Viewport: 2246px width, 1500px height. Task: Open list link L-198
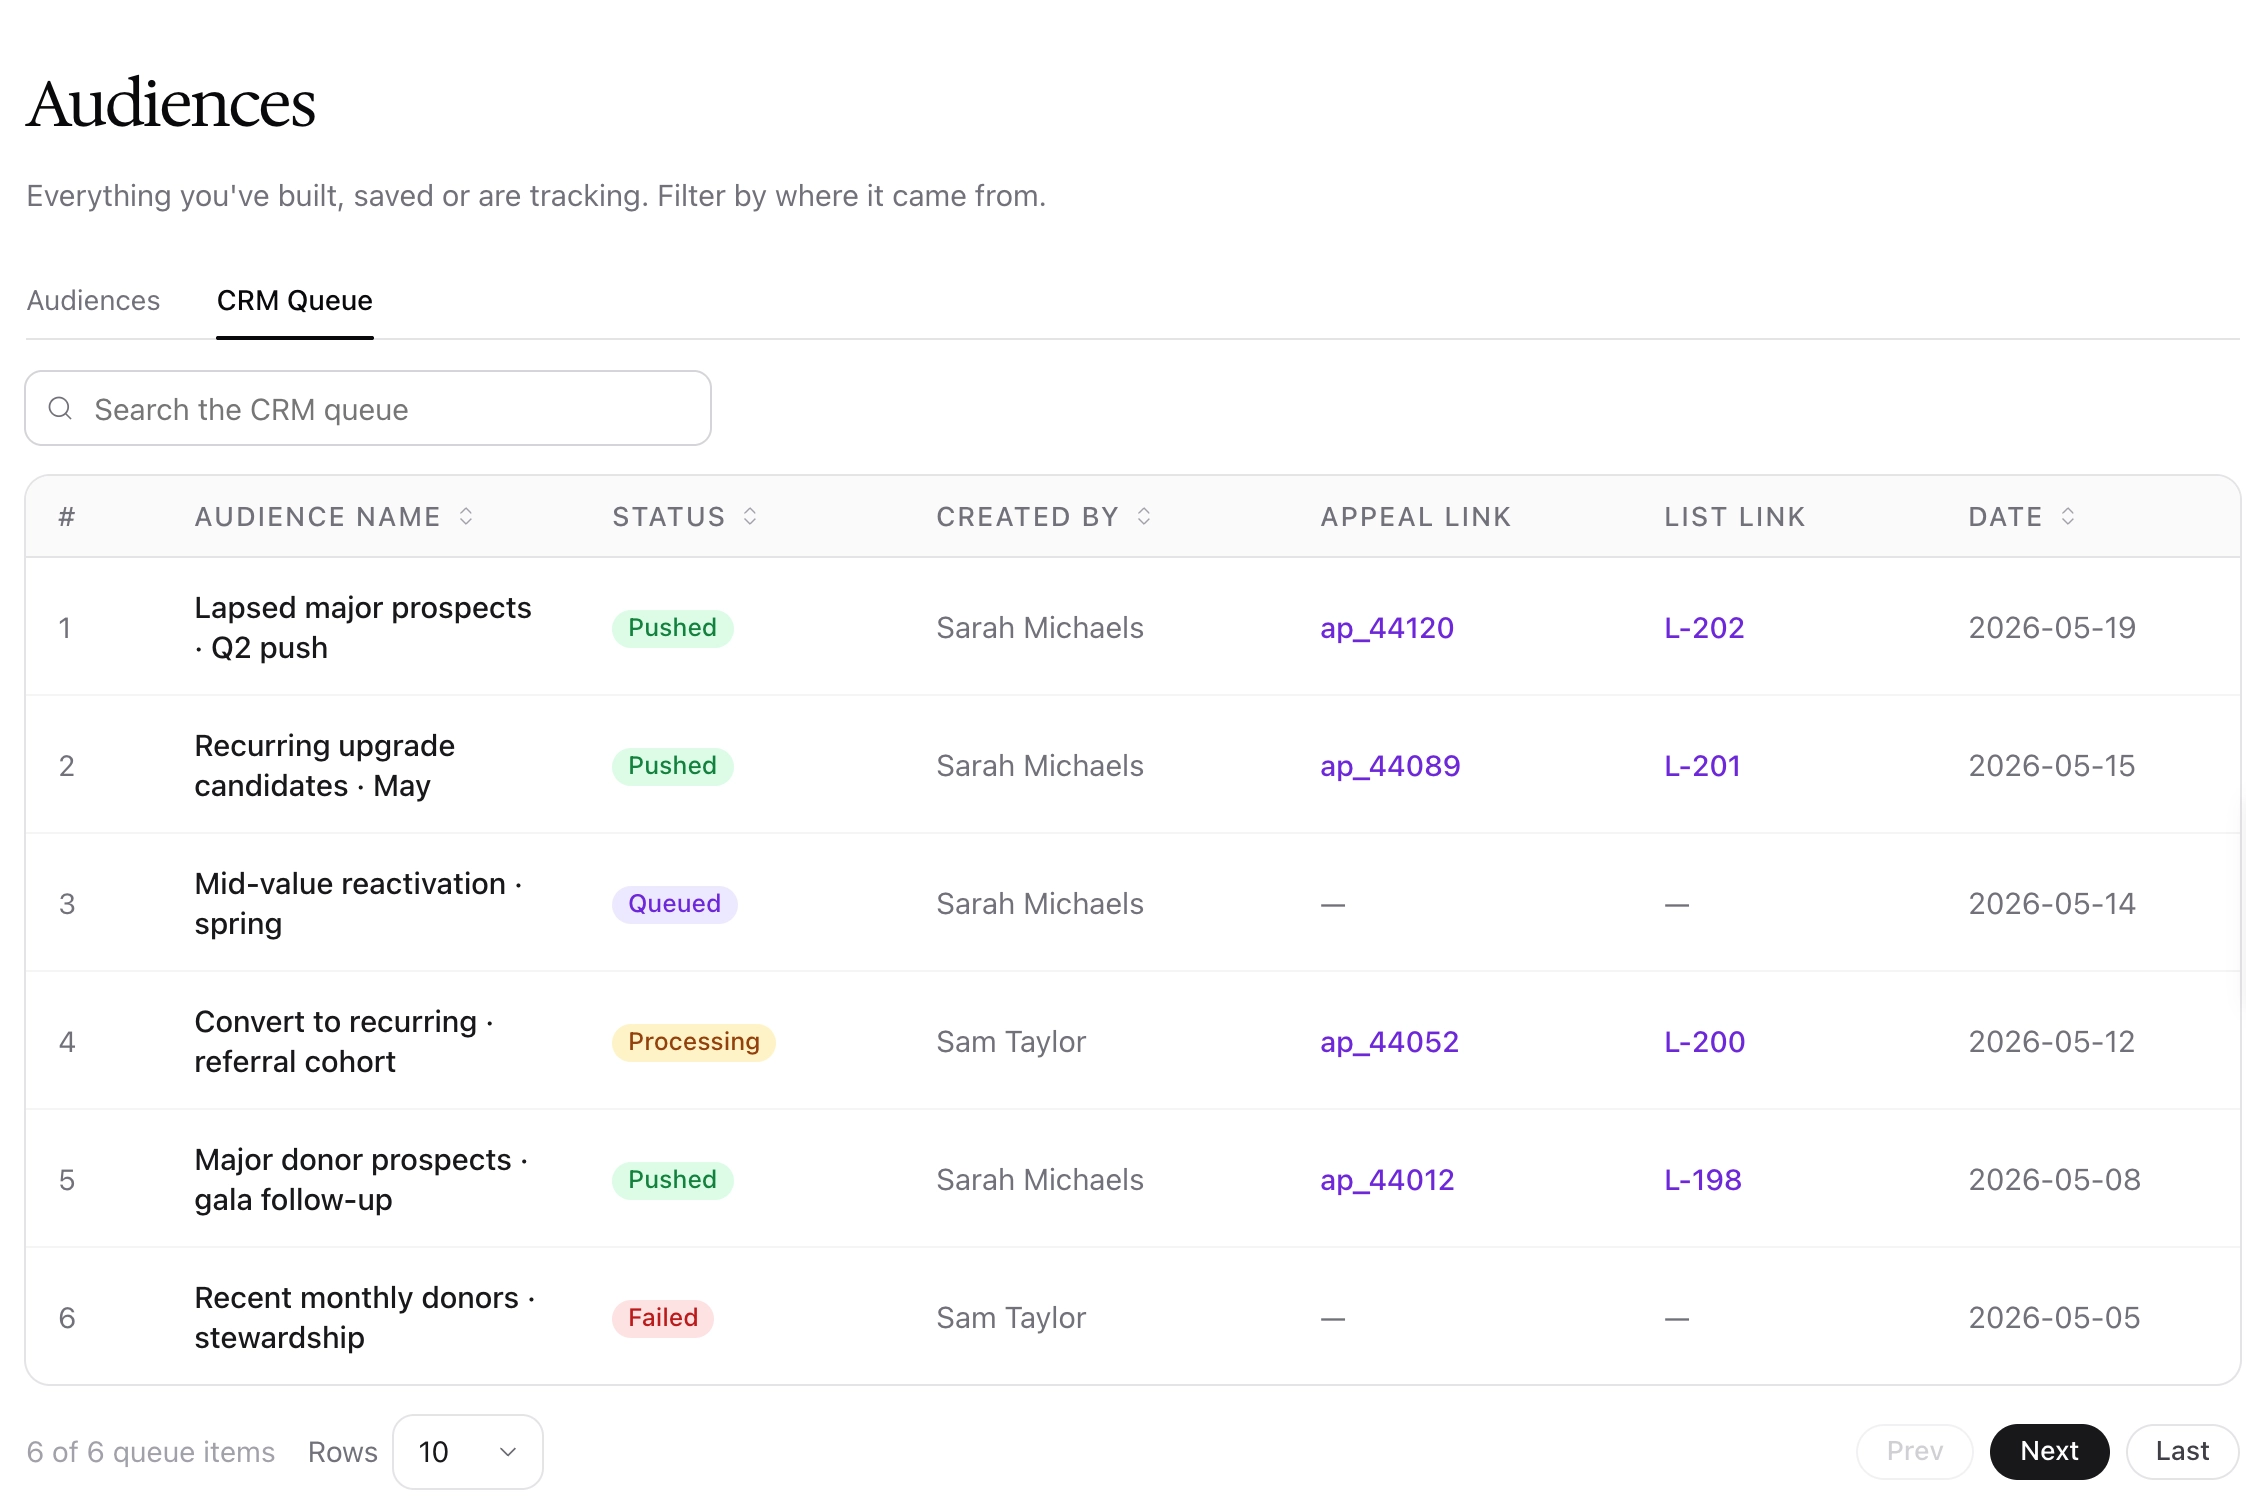pyautogui.click(x=1703, y=1179)
